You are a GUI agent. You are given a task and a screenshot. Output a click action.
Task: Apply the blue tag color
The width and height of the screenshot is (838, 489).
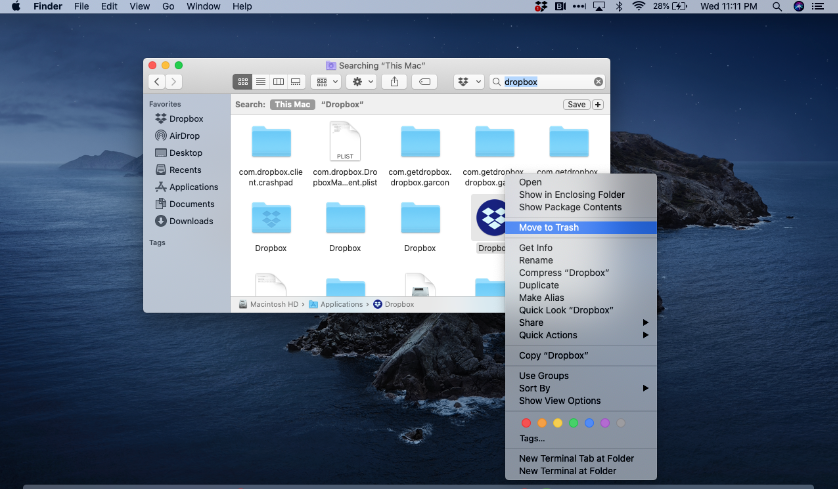coord(589,423)
